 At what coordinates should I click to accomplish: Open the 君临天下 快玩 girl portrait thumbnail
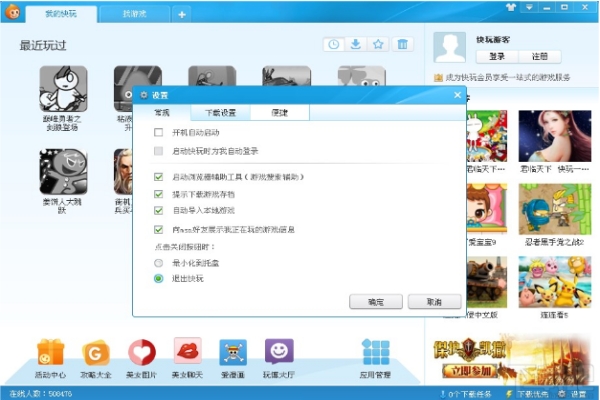tap(555, 136)
